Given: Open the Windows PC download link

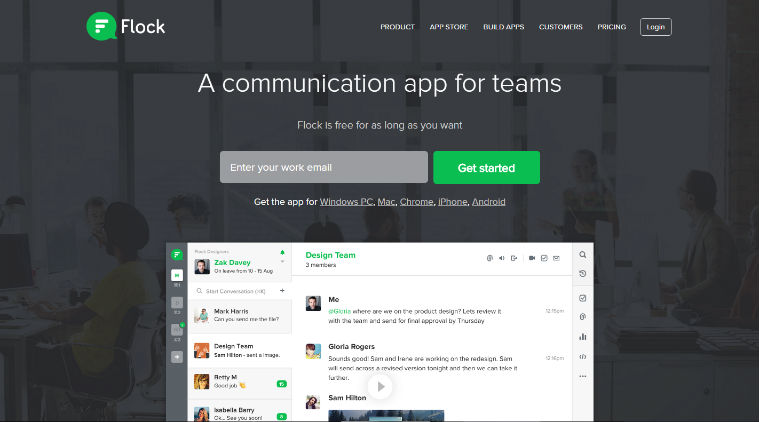Looking at the screenshot, I should (x=346, y=202).
